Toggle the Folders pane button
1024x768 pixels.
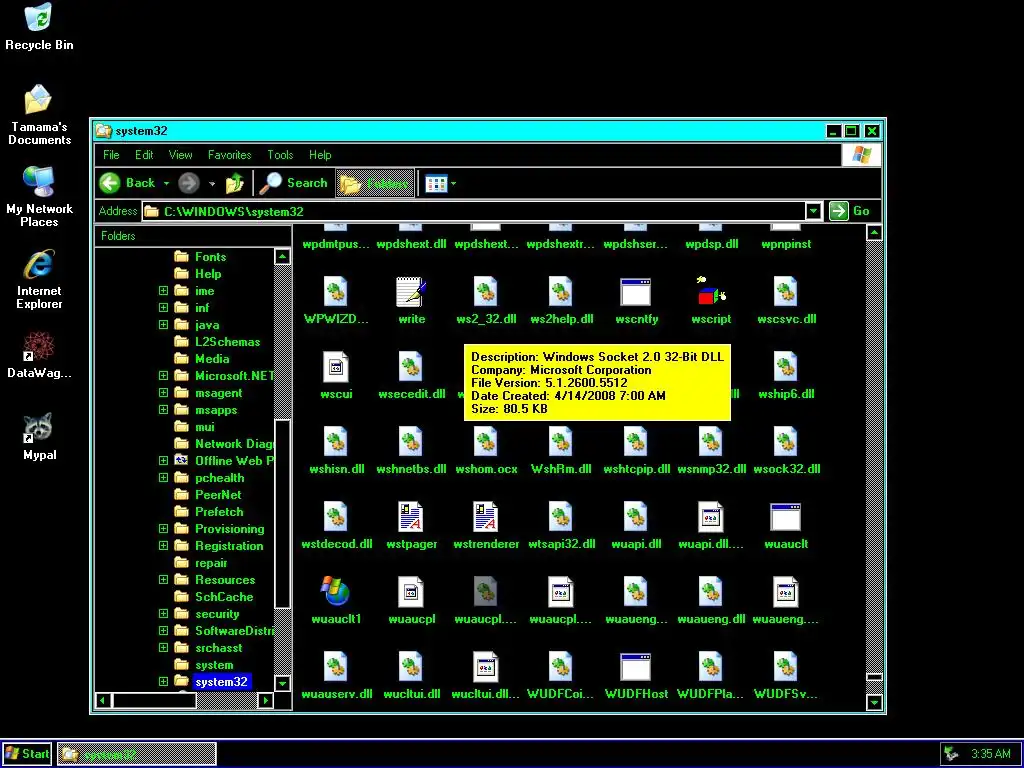pyautogui.click(x=375, y=184)
